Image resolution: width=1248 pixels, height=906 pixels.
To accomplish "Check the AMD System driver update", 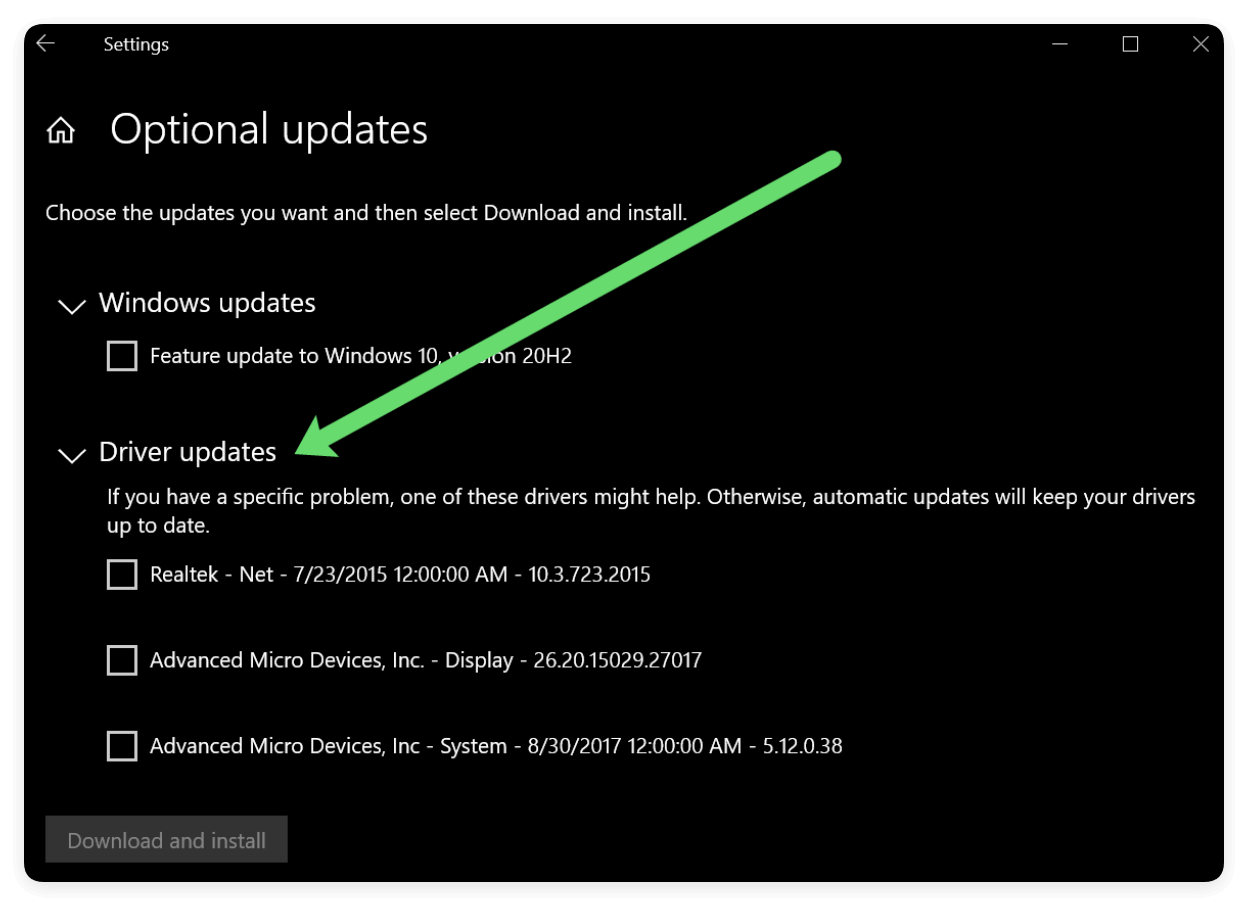I will point(121,745).
